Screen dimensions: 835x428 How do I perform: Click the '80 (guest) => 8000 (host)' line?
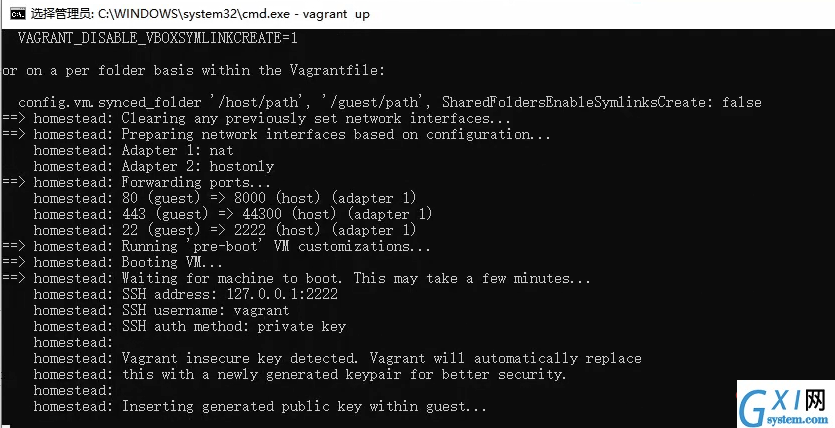tap(225, 198)
